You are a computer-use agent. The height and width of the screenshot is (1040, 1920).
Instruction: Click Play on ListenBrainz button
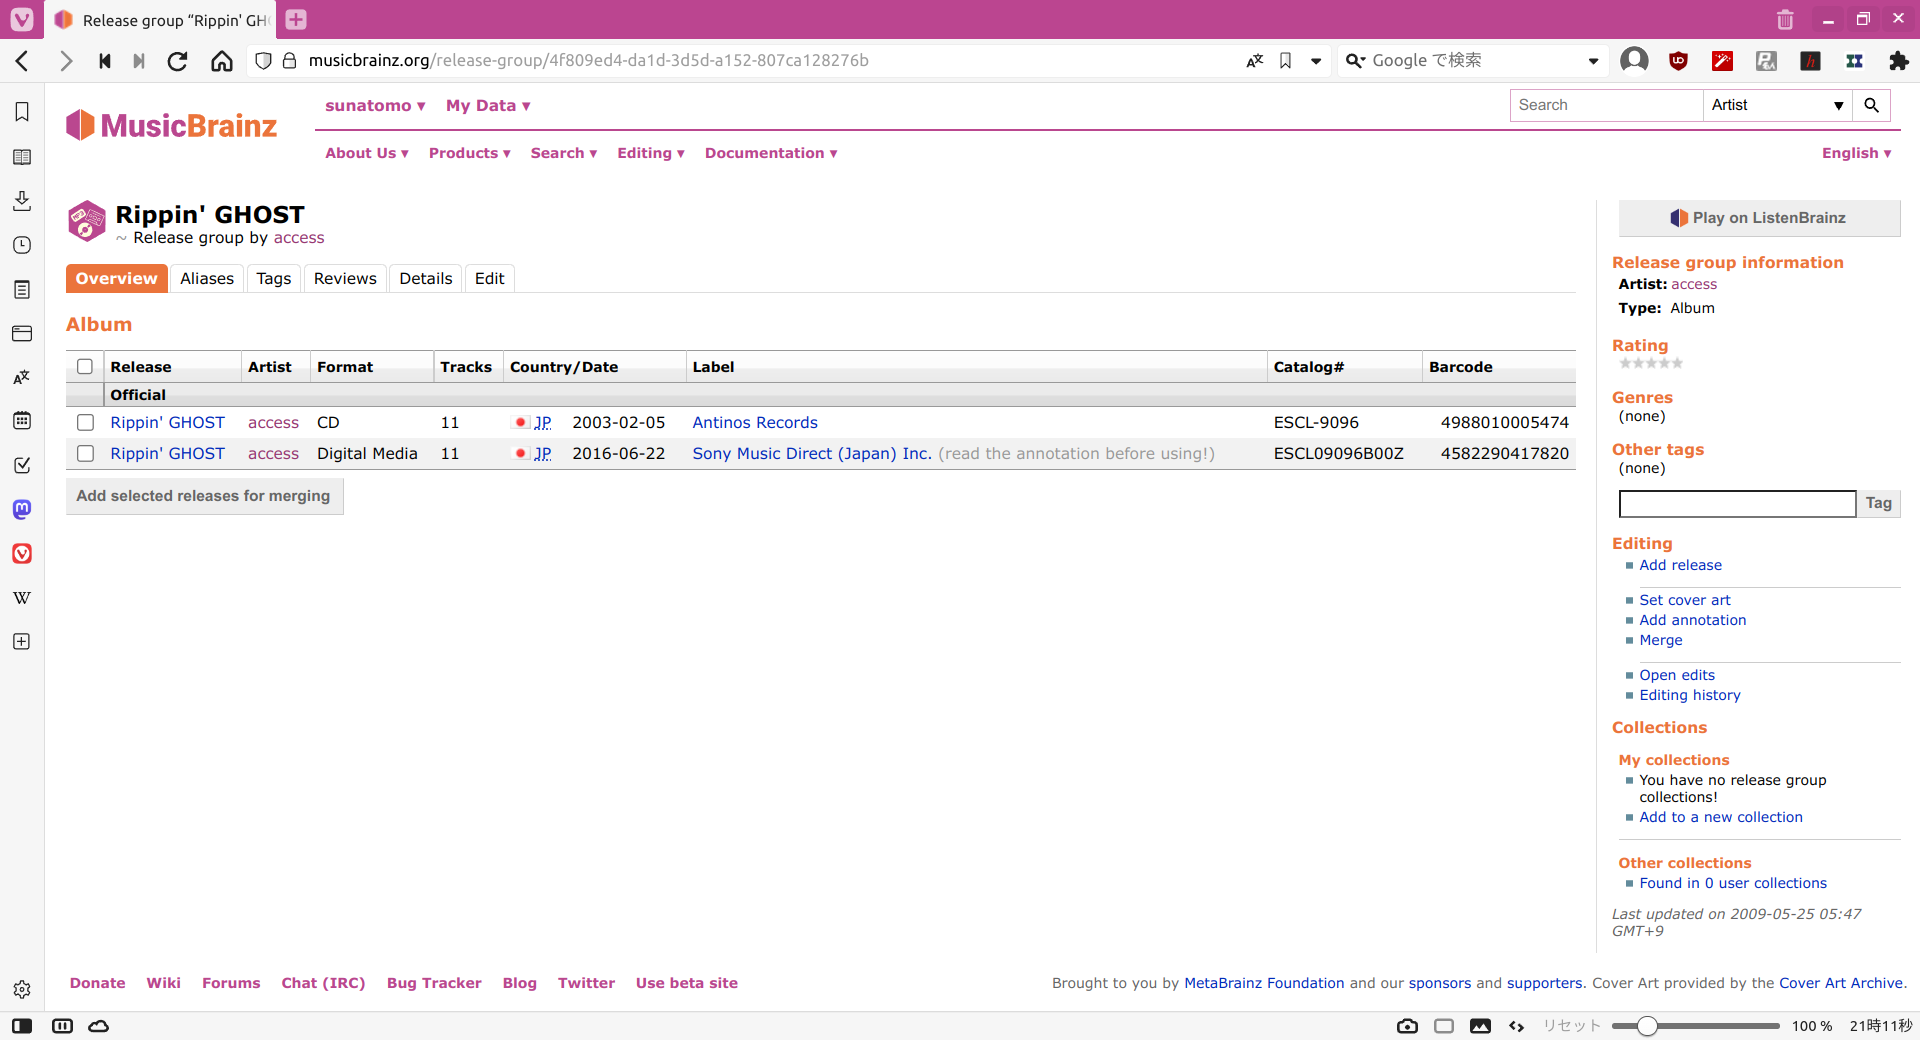pos(1759,218)
